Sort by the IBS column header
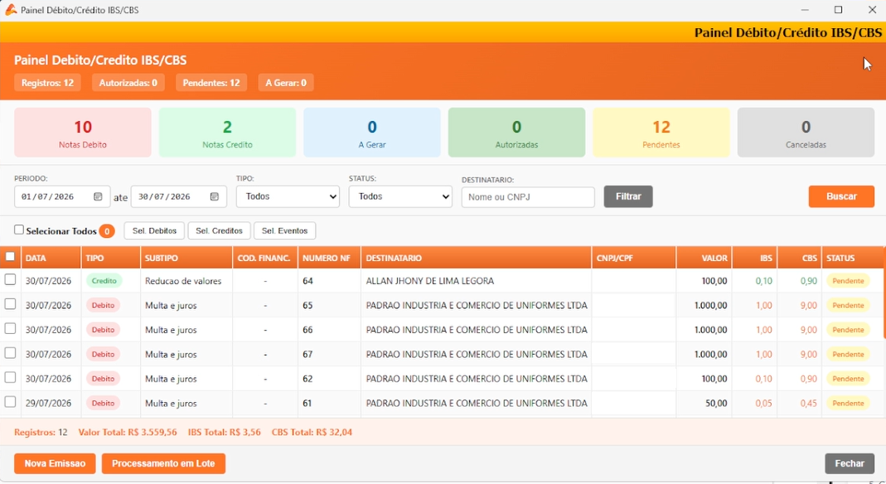This screenshot has height=484, width=886. [x=754, y=258]
